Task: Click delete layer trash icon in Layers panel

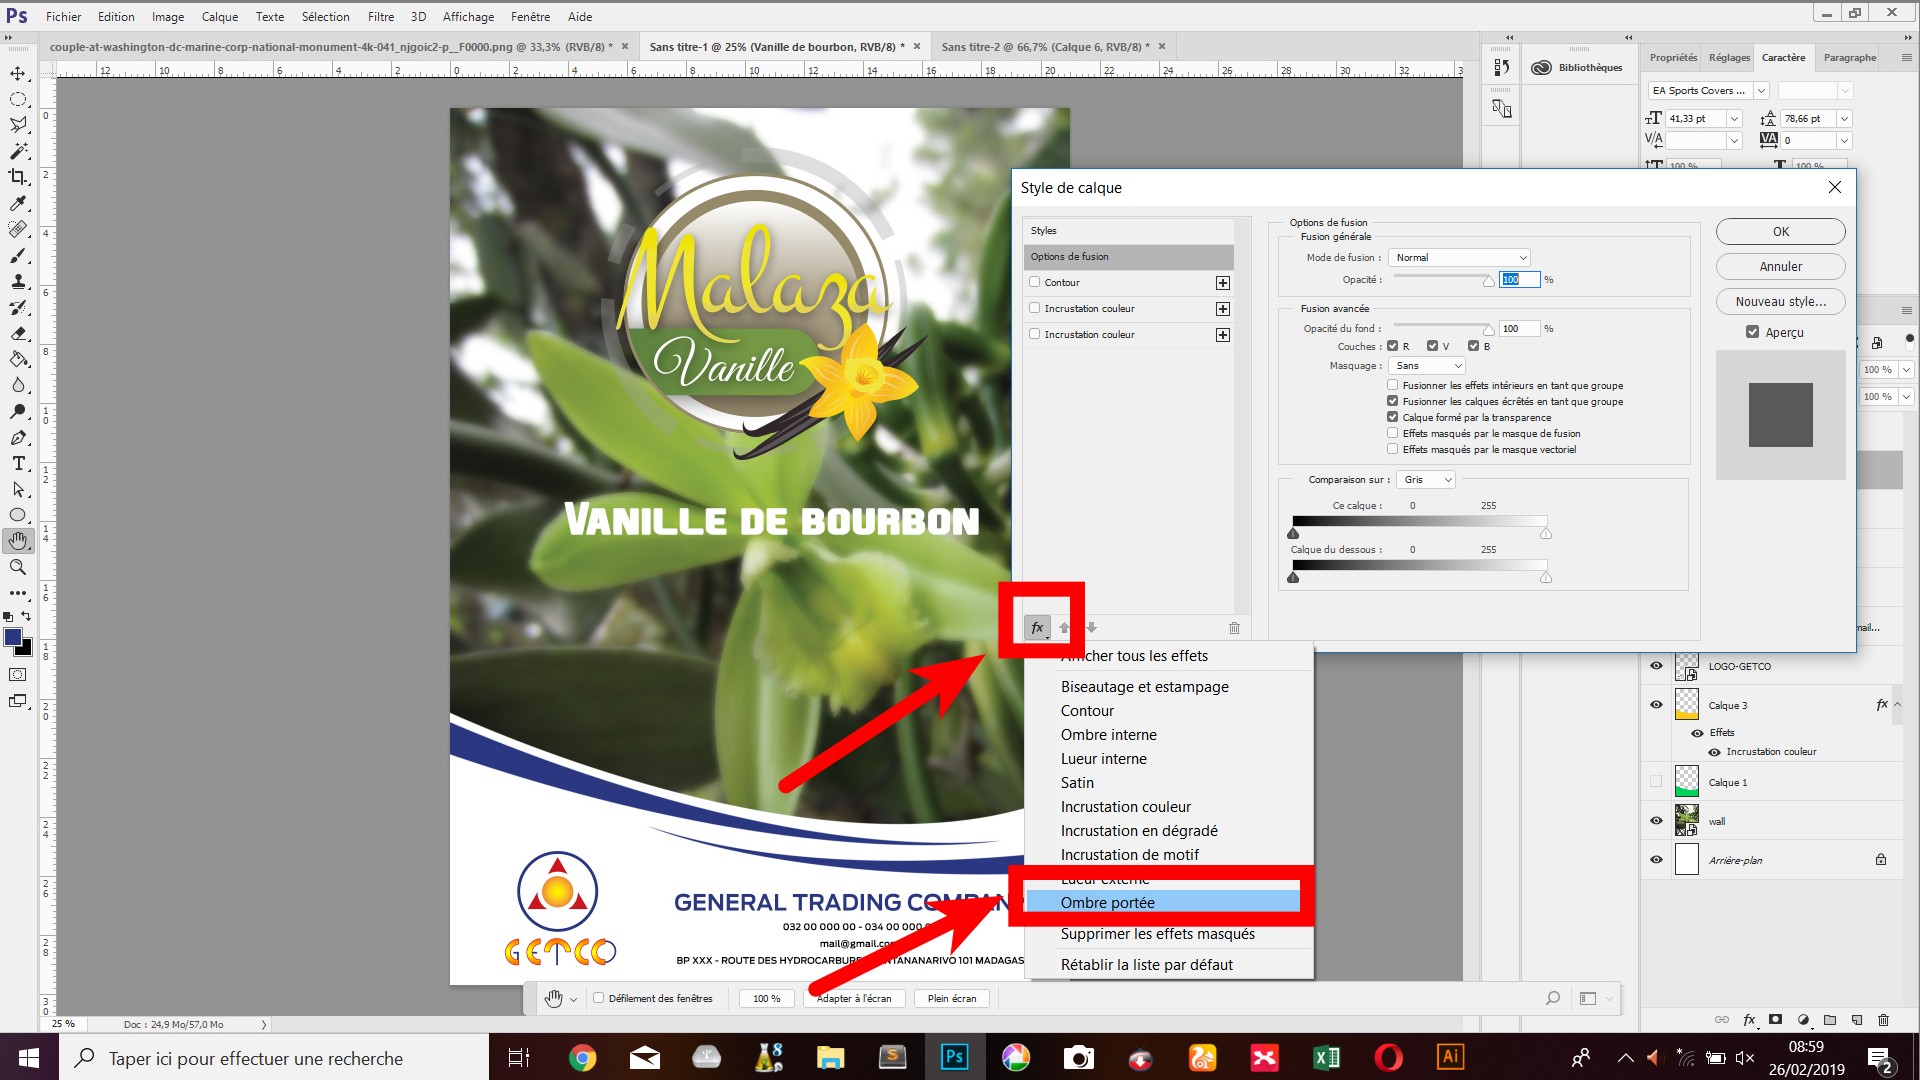Action: click(1883, 1020)
